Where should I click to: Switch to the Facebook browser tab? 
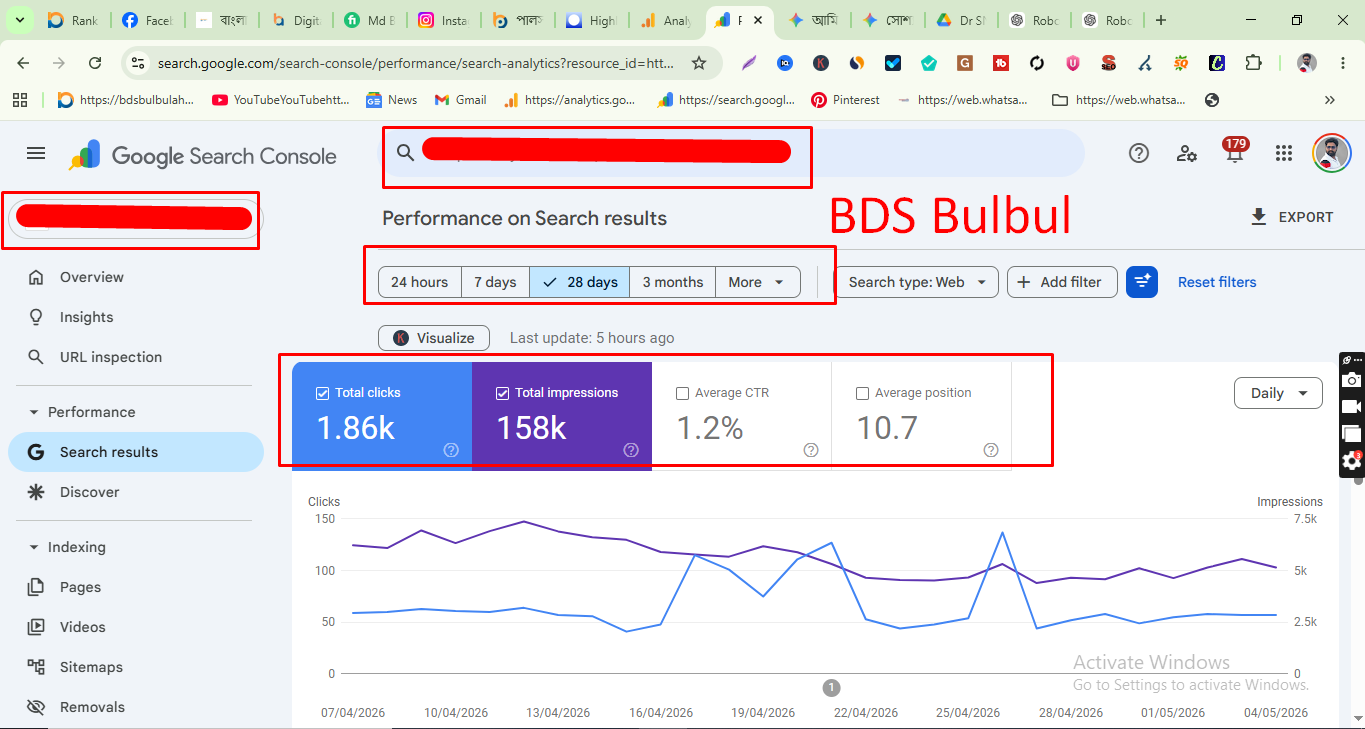(x=146, y=20)
